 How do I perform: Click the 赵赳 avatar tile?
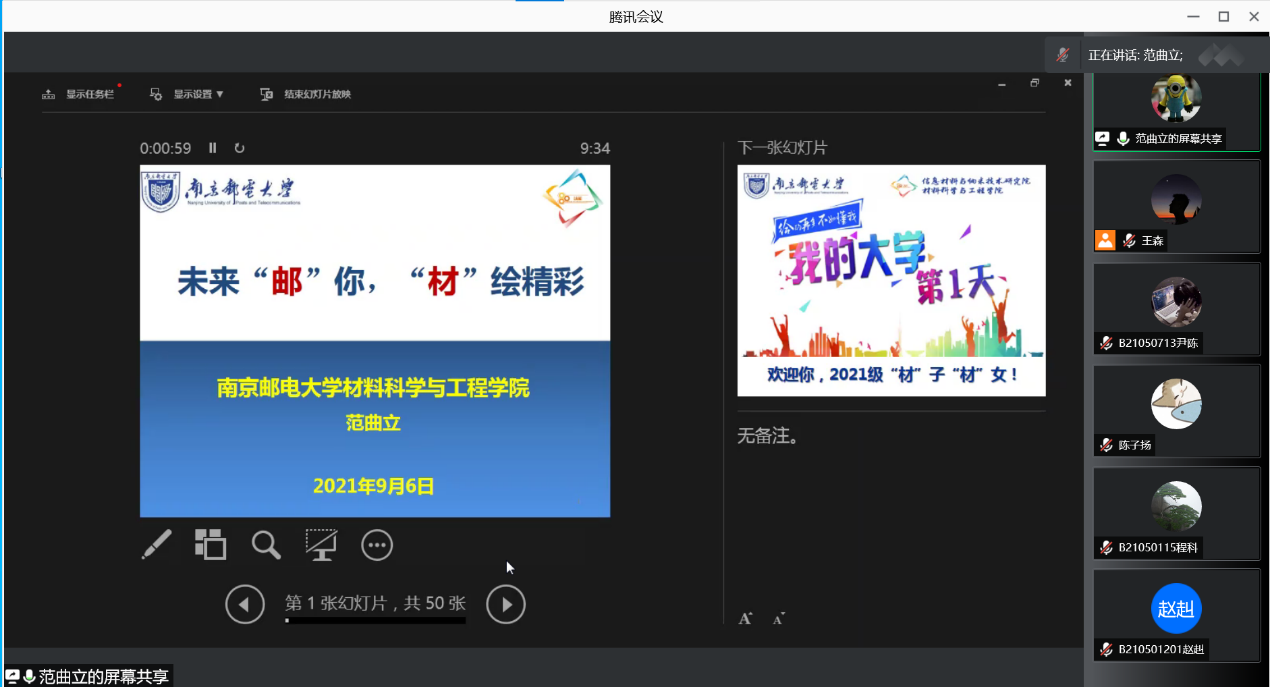[1176, 610]
